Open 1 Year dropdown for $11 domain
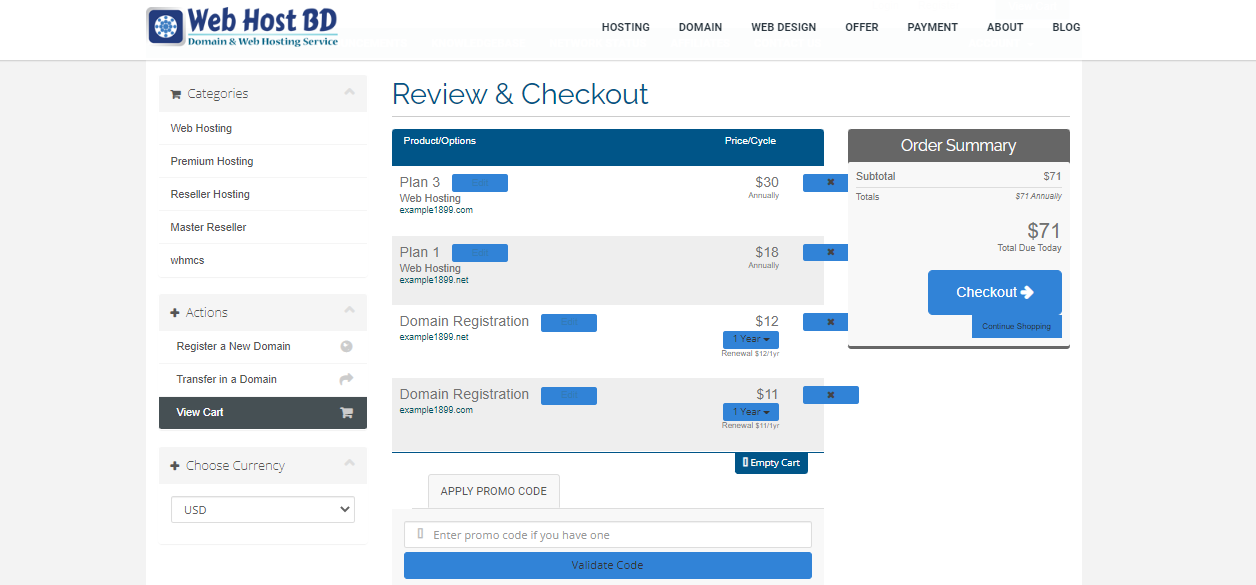Image resolution: width=1256 pixels, height=585 pixels. click(750, 412)
